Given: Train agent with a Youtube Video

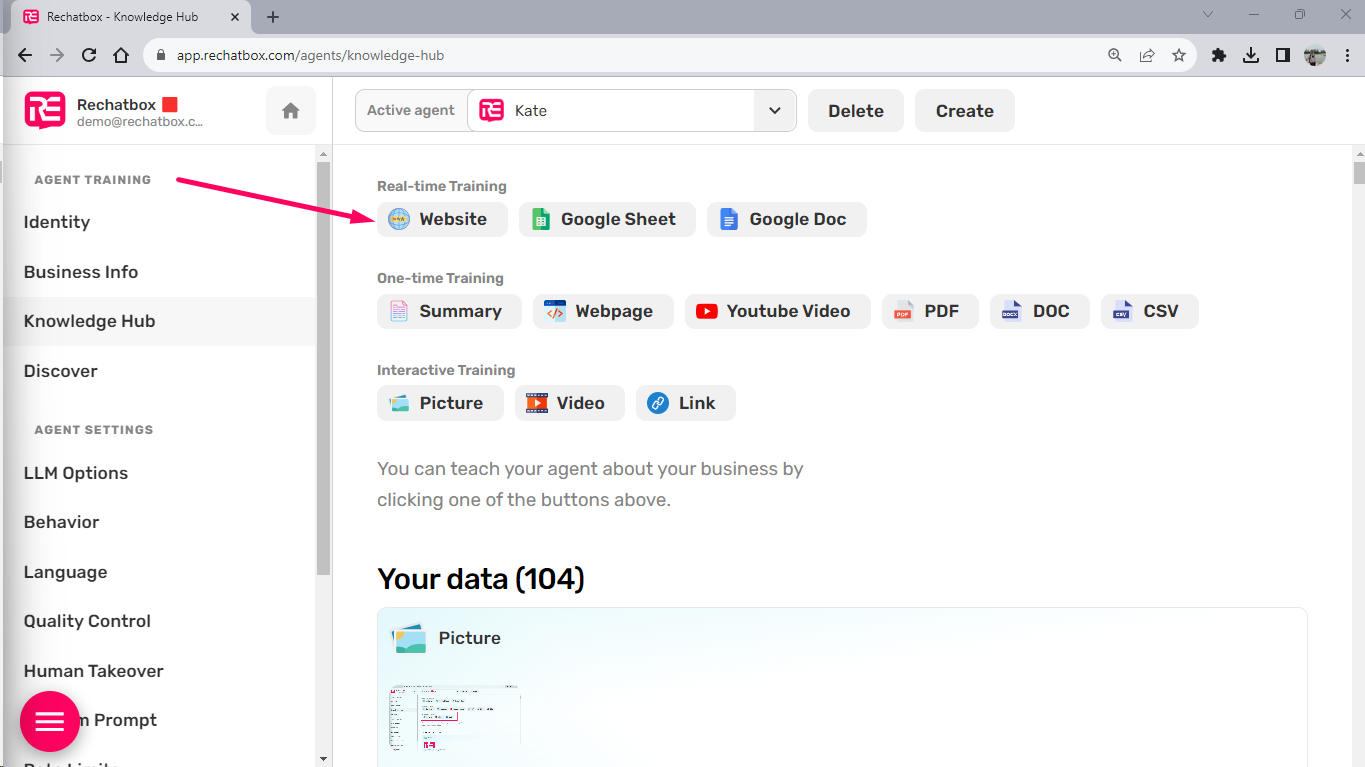Looking at the screenshot, I should pyautogui.click(x=778, y=311).
